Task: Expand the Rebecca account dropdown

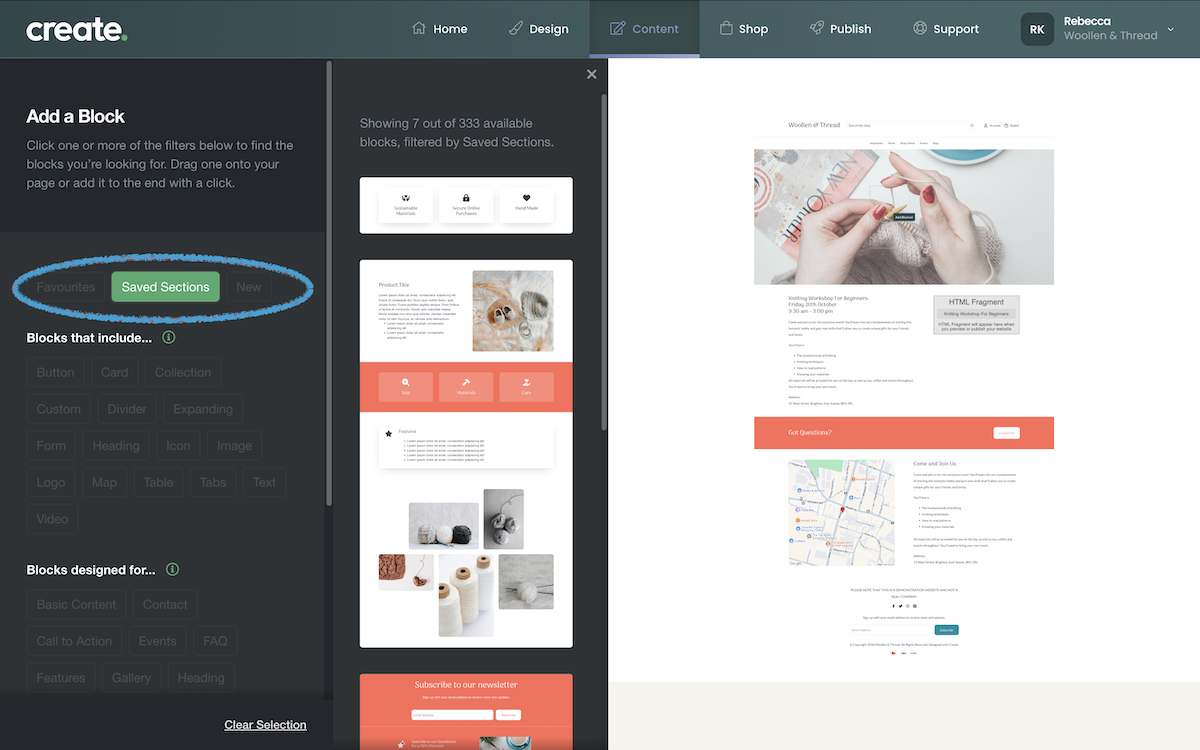Action: click(1170, 30)
